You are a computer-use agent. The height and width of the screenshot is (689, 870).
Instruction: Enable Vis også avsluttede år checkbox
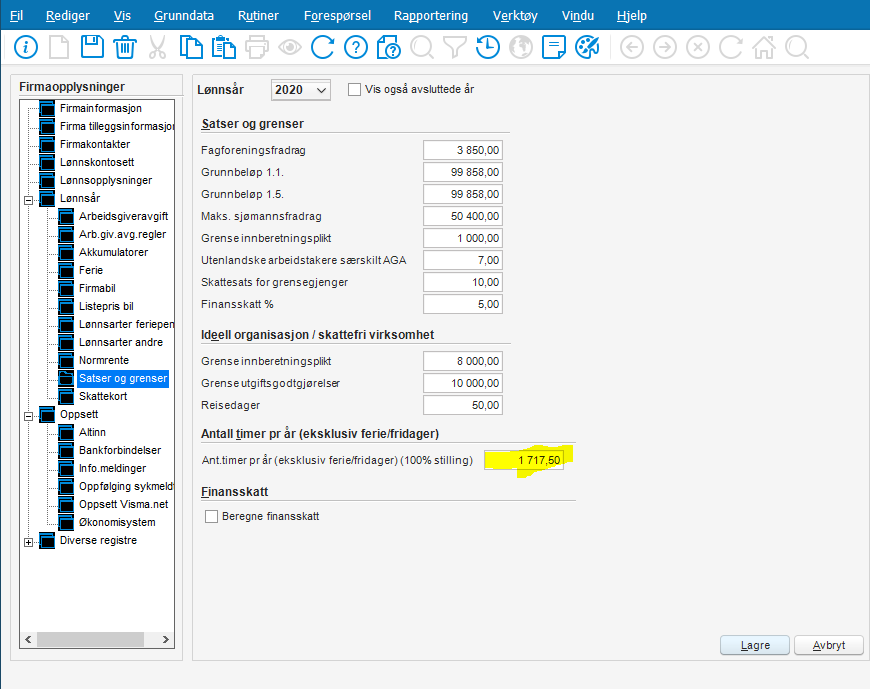point(354,89)
